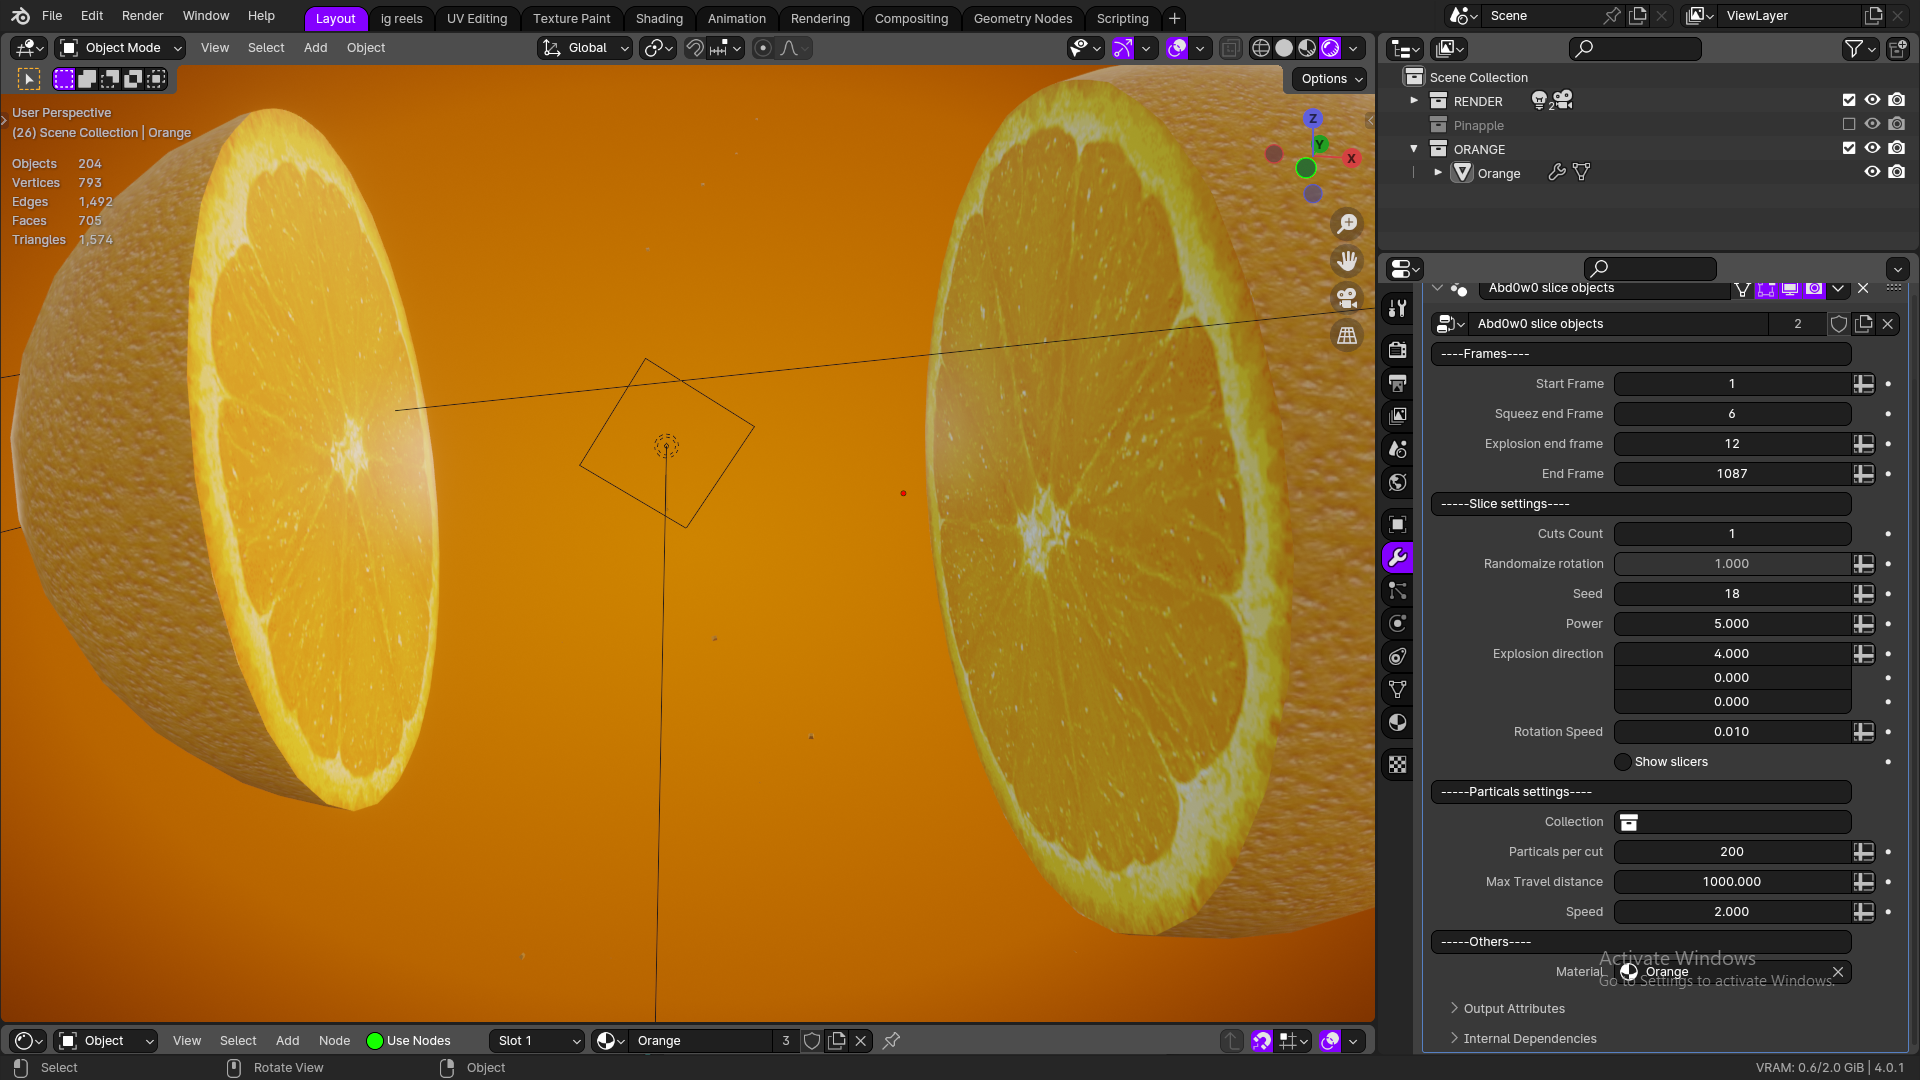Toggle Use Nodes in the shader editor
This screenshot has height=1080, width=1920.
point(374,1040)
